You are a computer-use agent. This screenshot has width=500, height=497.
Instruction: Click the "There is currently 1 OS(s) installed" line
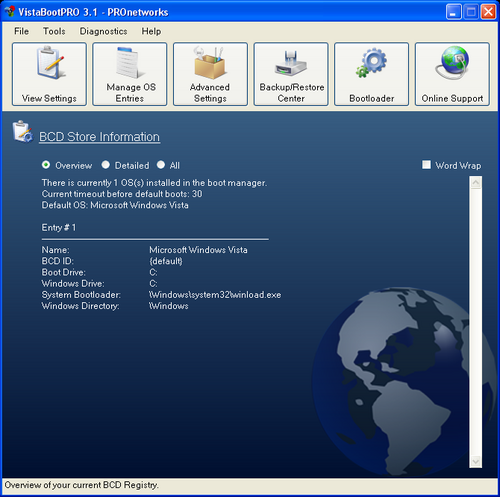154,183
